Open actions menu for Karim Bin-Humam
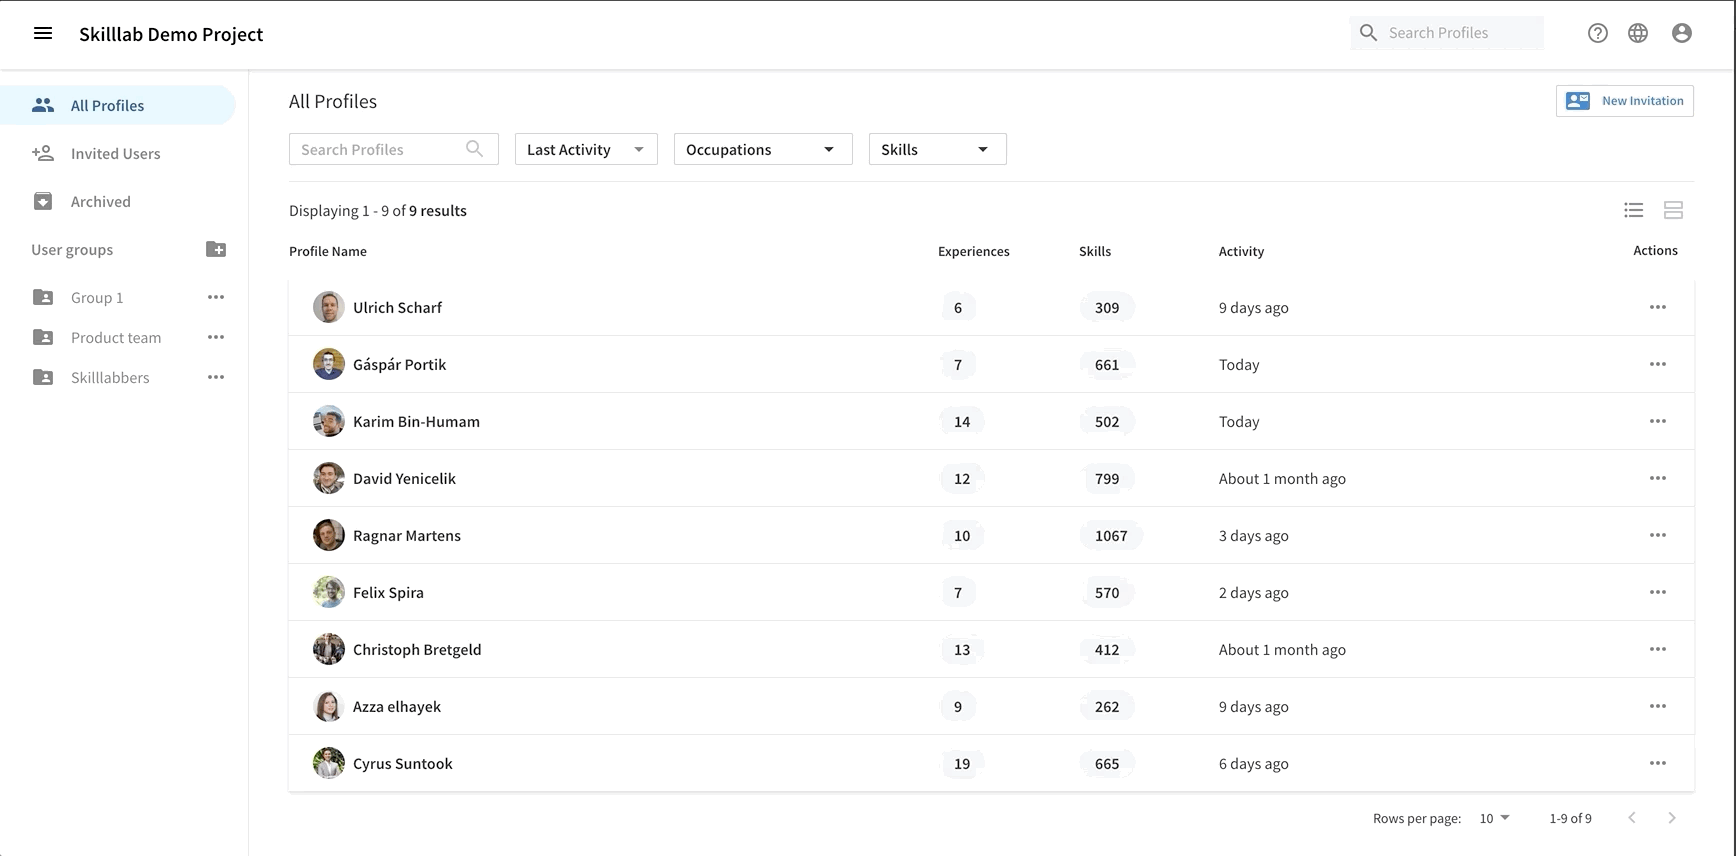1736x856 pixels. 1658,421
